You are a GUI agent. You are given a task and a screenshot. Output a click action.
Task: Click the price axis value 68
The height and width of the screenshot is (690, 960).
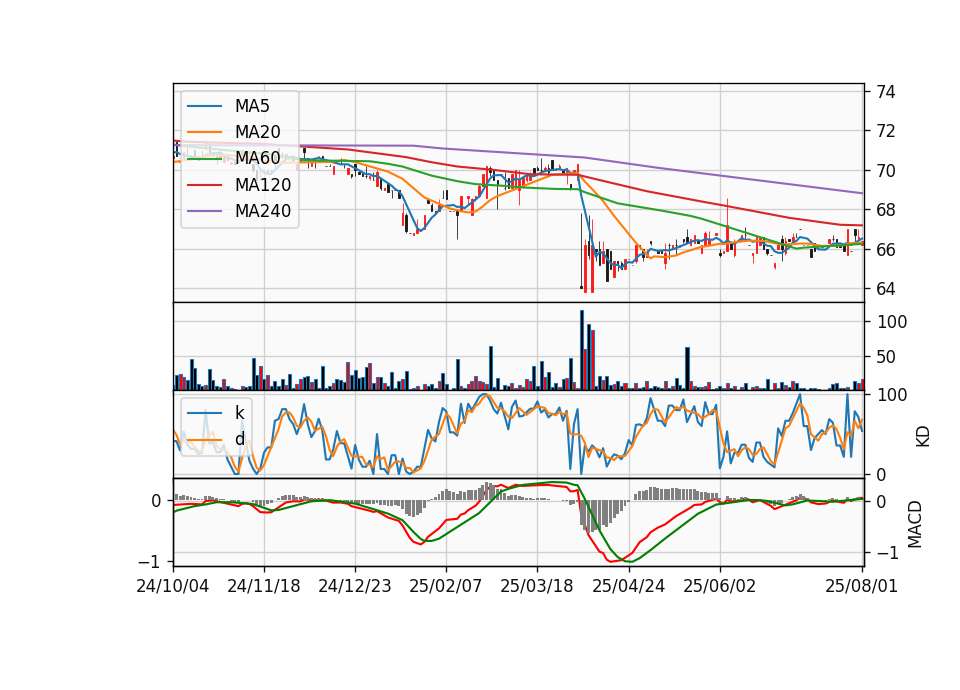pos(885,210)
